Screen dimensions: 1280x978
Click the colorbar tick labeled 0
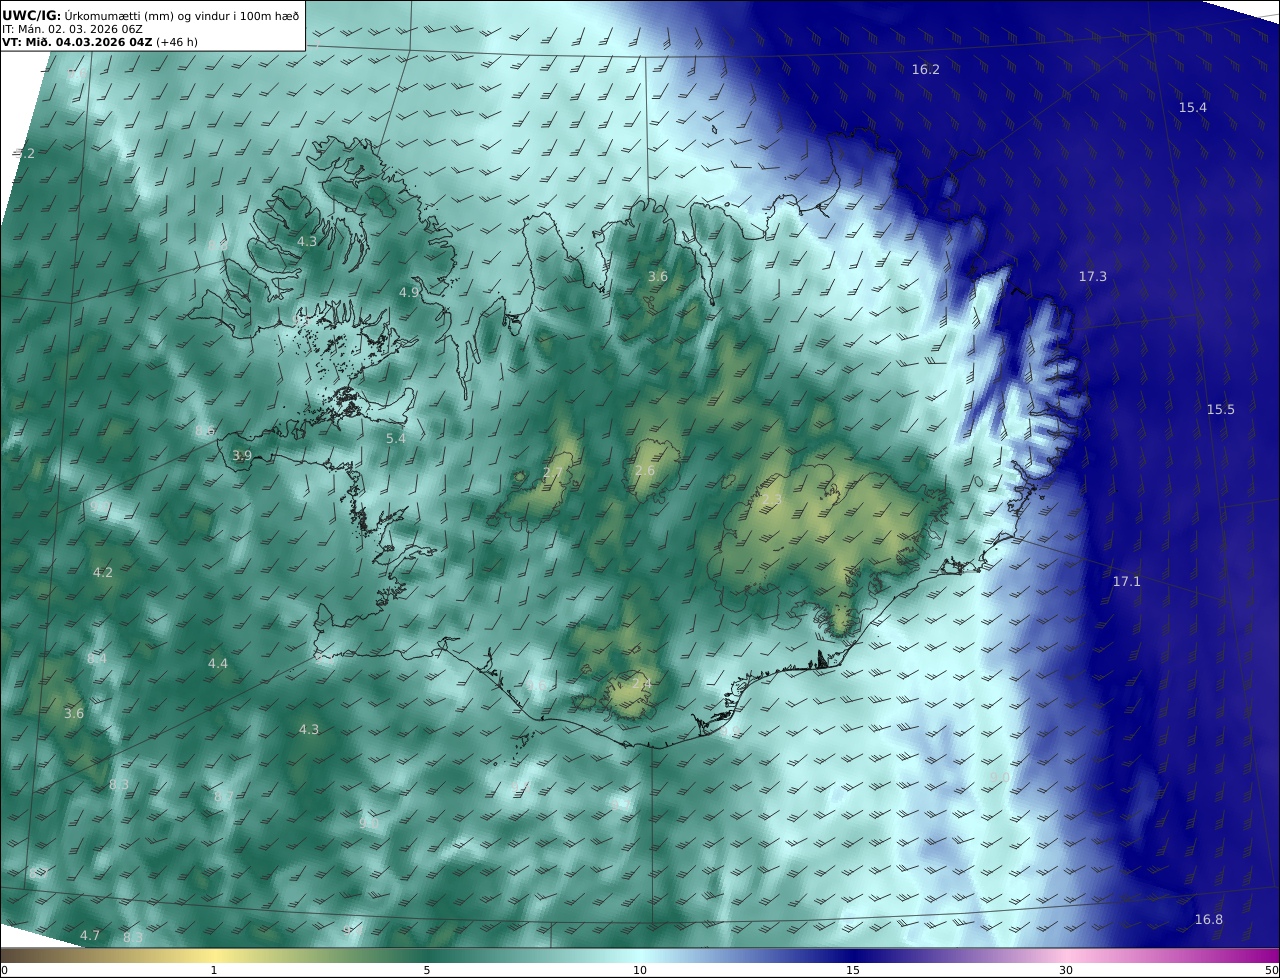pos(4,970)
